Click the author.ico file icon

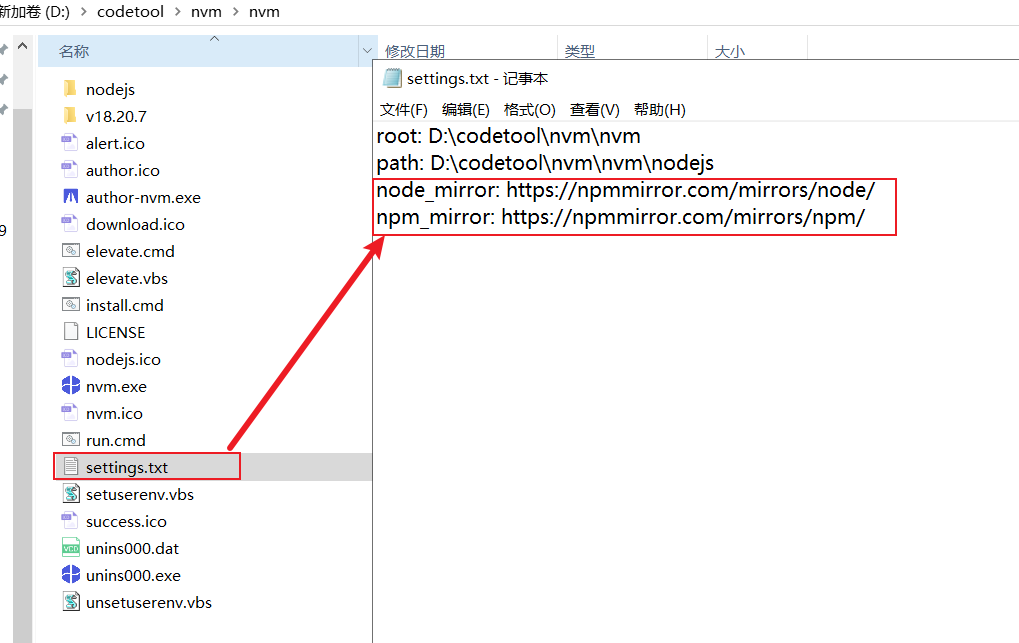[70, 170]
